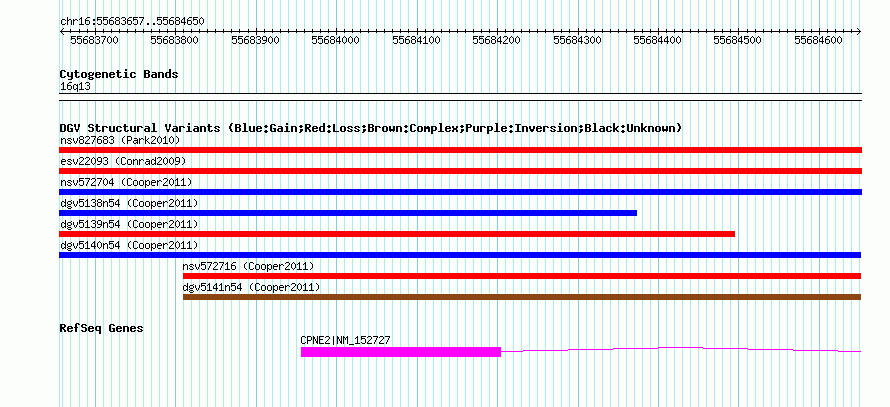Click ruler position 55684600
Image resolution: width=890 pixels, height=407 pixels.
pyautogui.click(x=818, y=40)
